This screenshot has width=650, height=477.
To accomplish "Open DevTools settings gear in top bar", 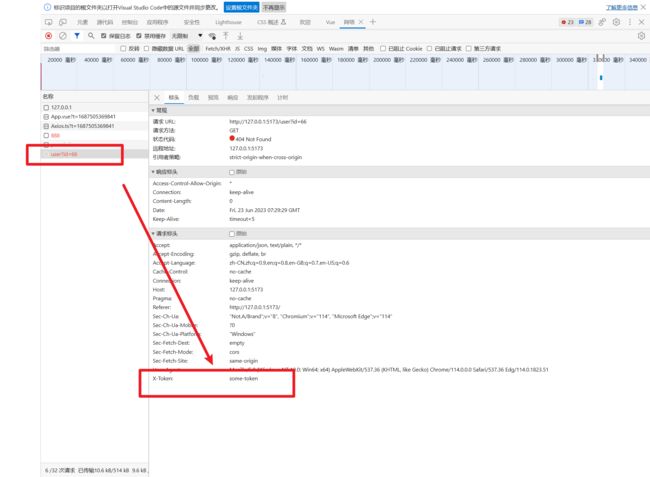I will point(616,22).
